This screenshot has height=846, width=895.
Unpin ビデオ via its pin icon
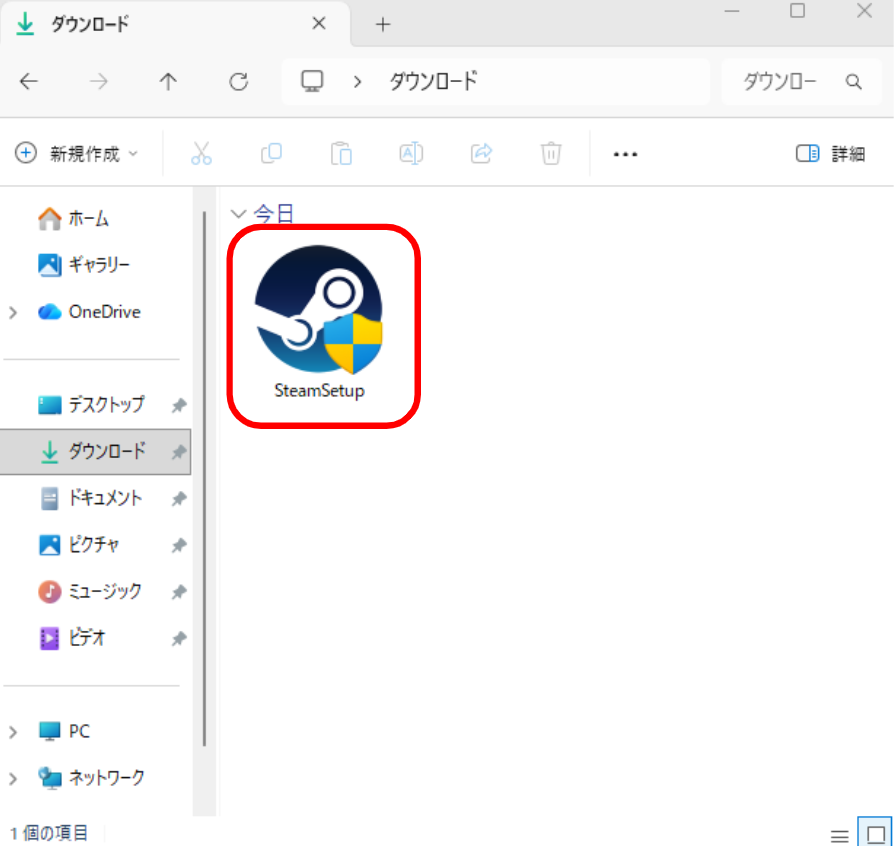click(179, 639)
